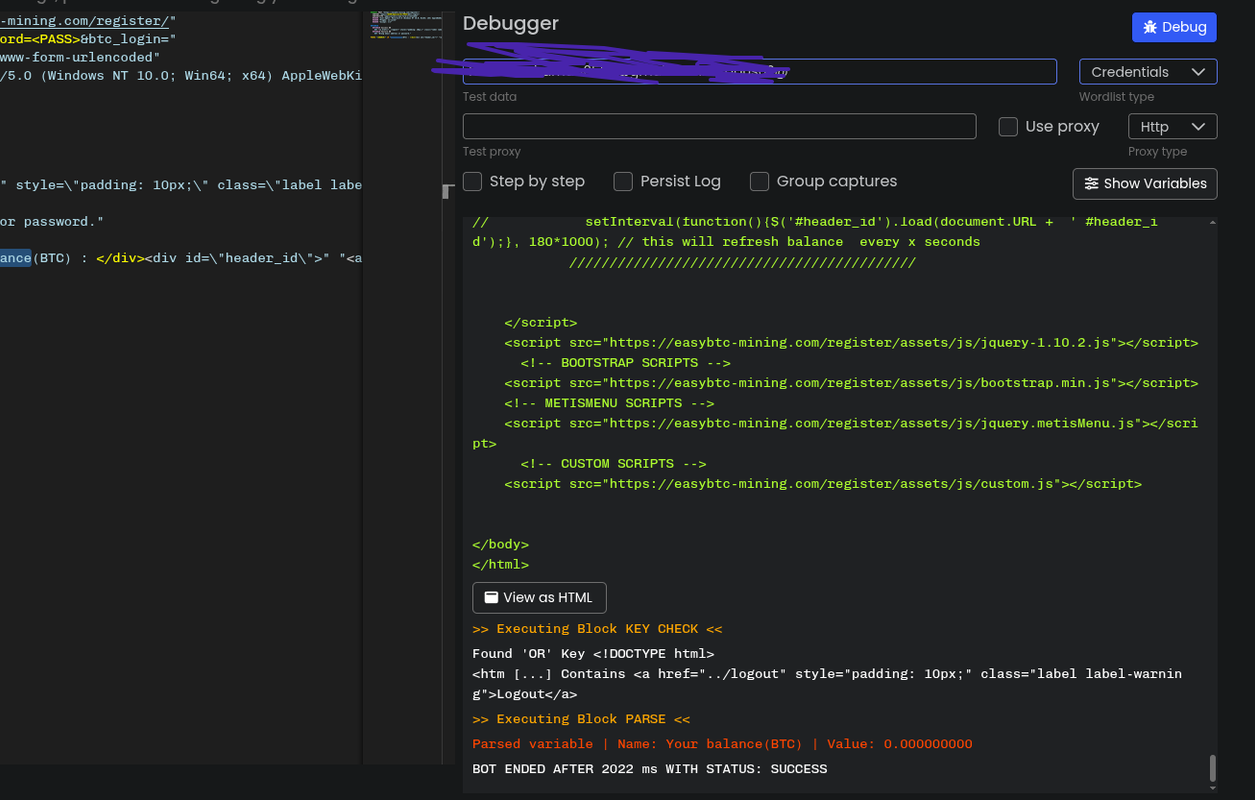Click the 'Executing Block PARSE' log line

click(581, 719)
